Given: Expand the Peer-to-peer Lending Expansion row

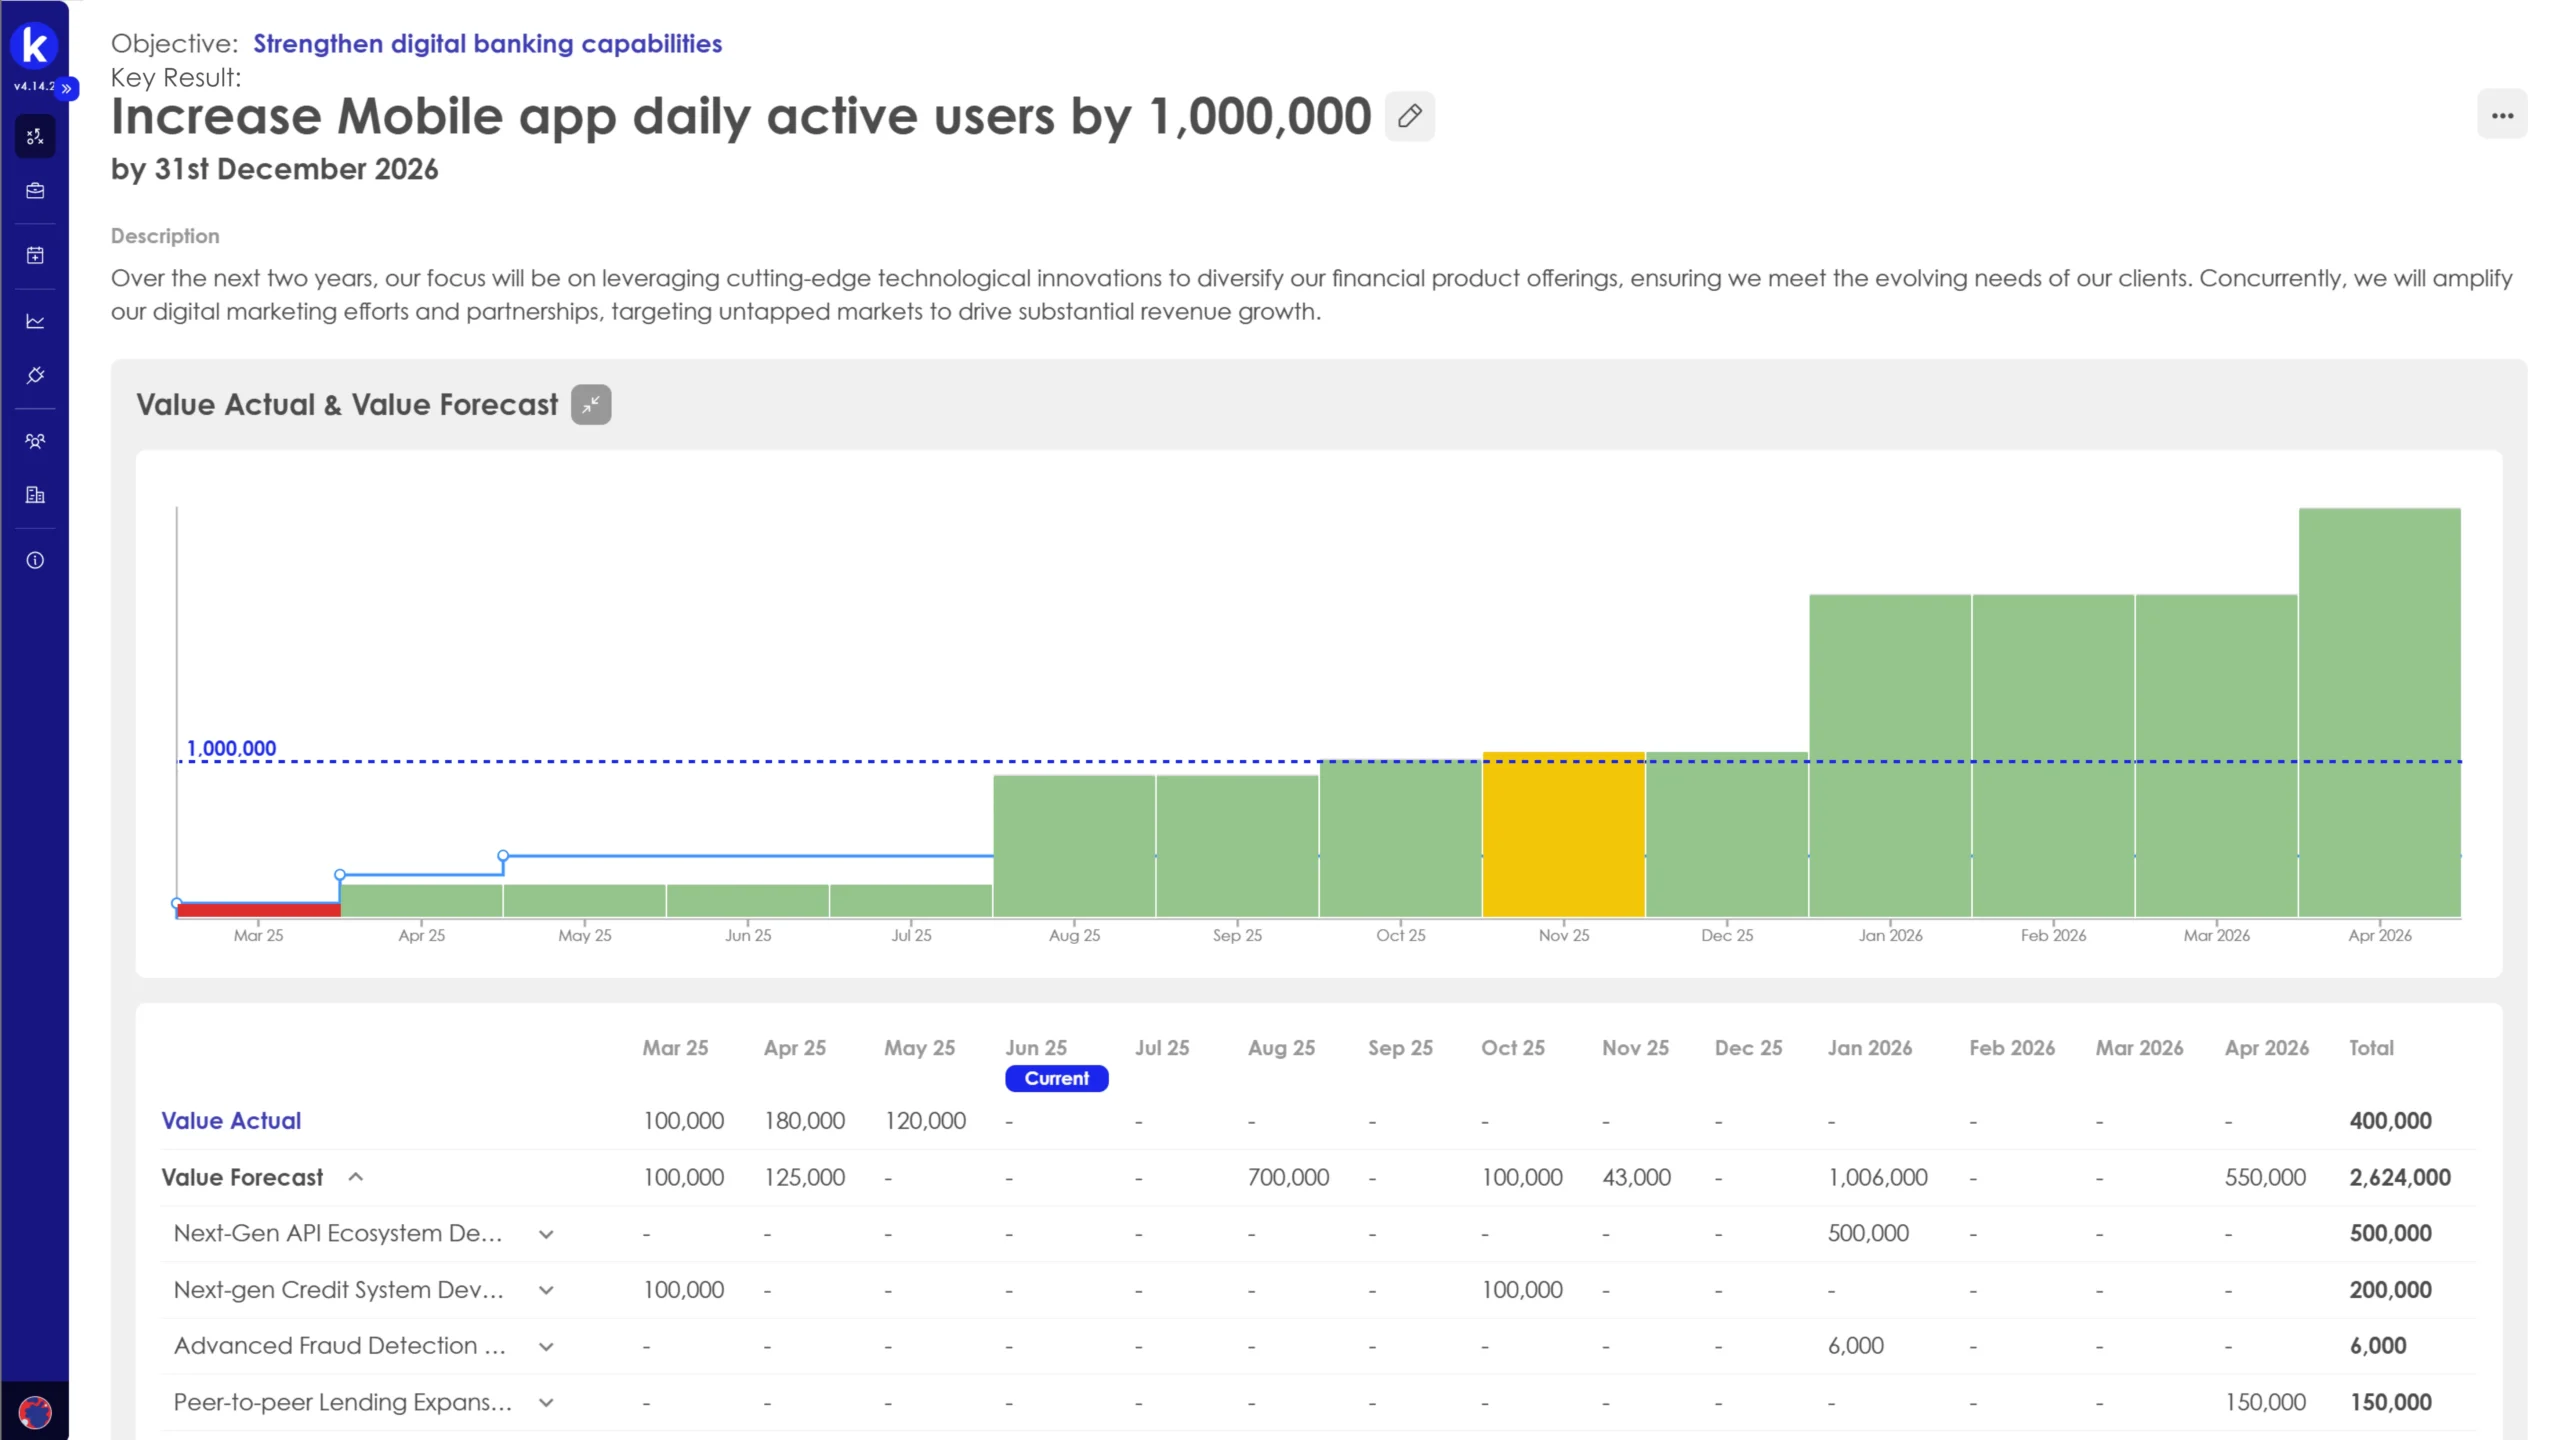Looking at the screenshot, I should tap(546, 1402).
